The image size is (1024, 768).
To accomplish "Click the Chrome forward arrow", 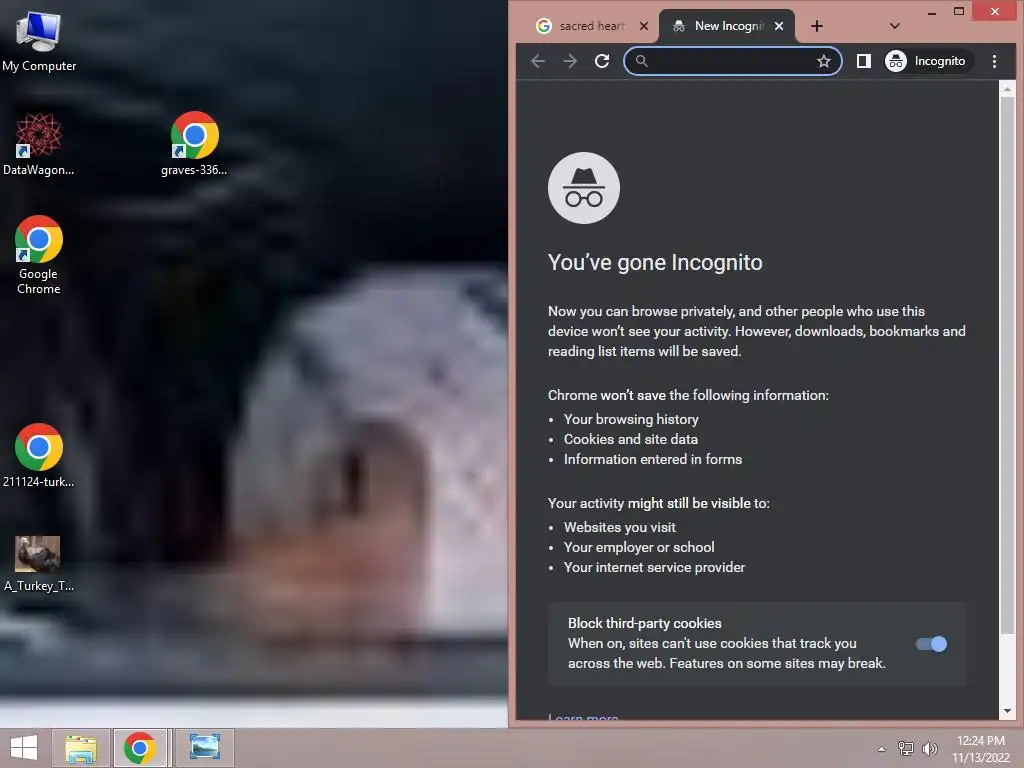I will pos(570,61).
